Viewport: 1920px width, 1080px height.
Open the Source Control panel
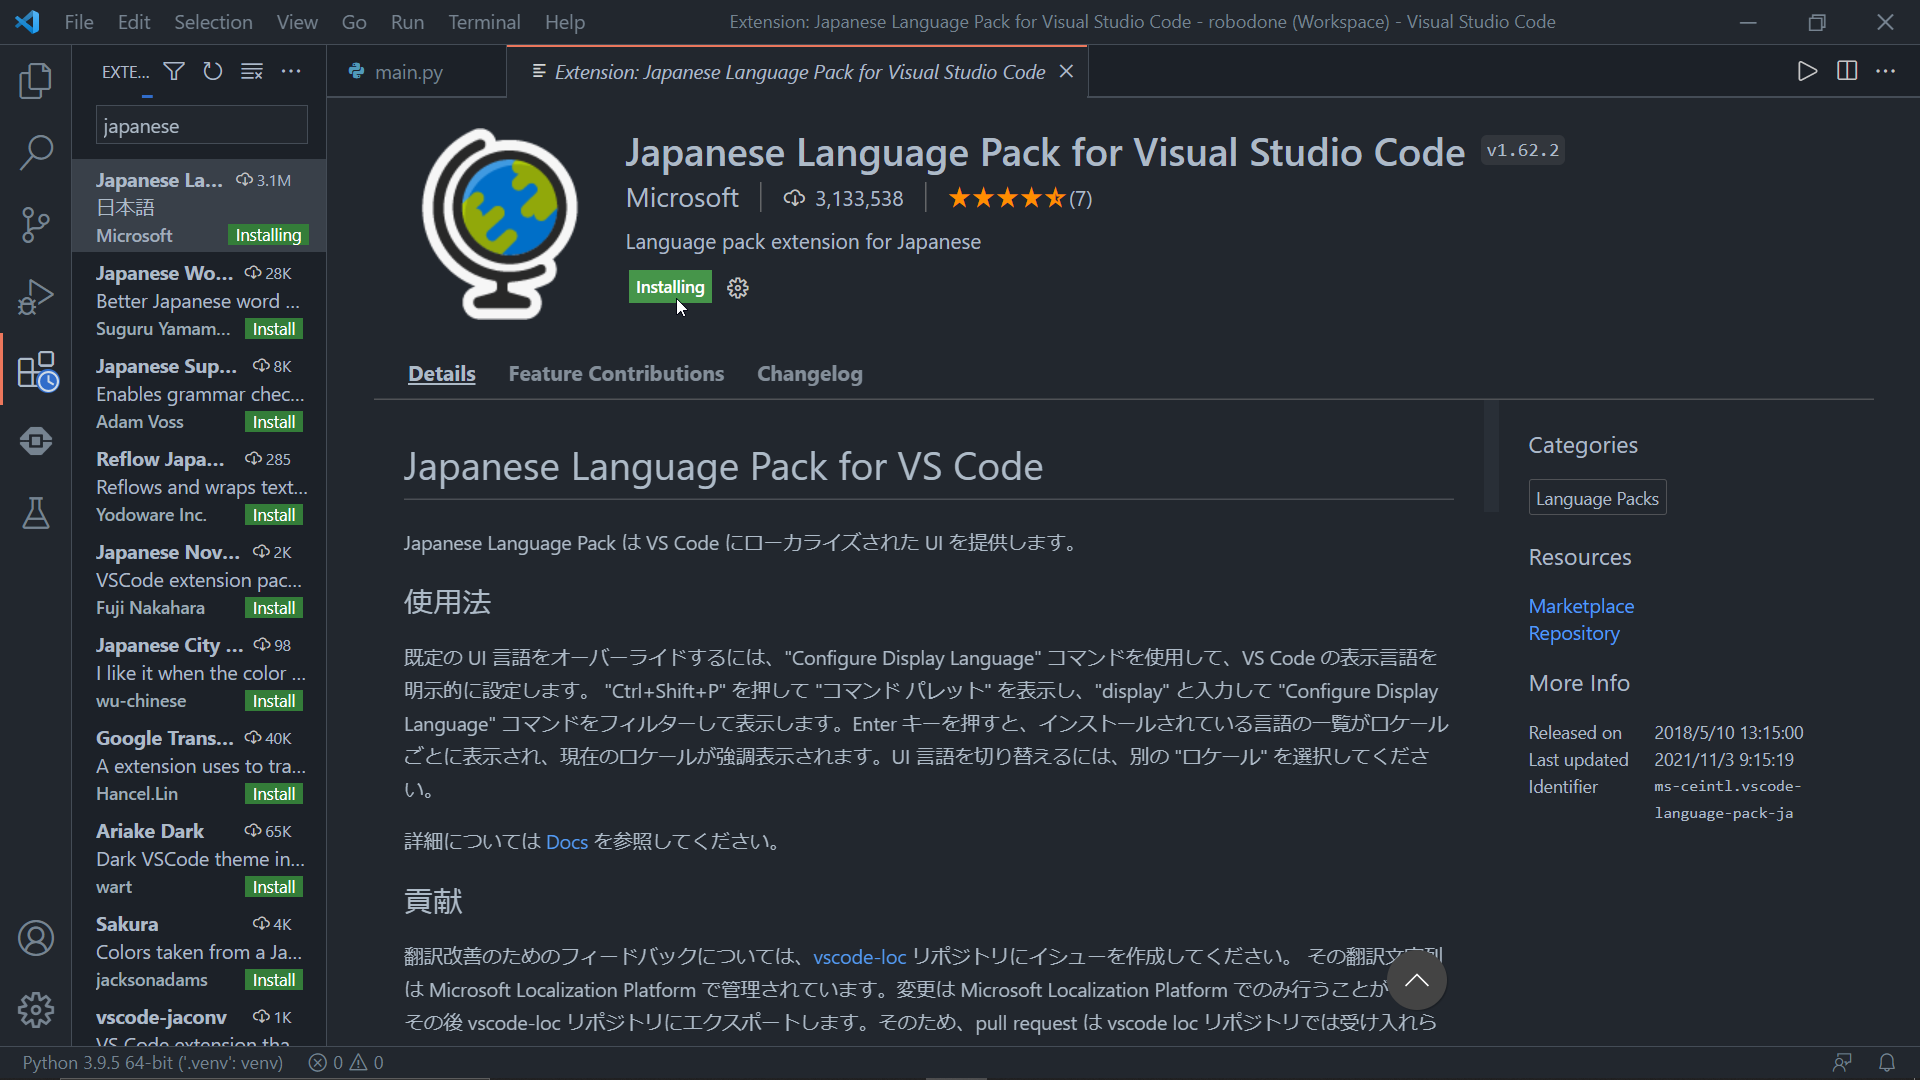36,224
